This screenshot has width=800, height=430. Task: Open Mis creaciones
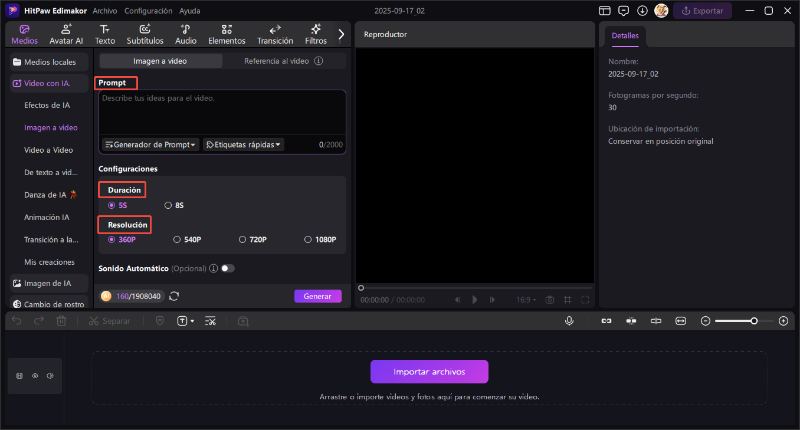coord(49,262)
